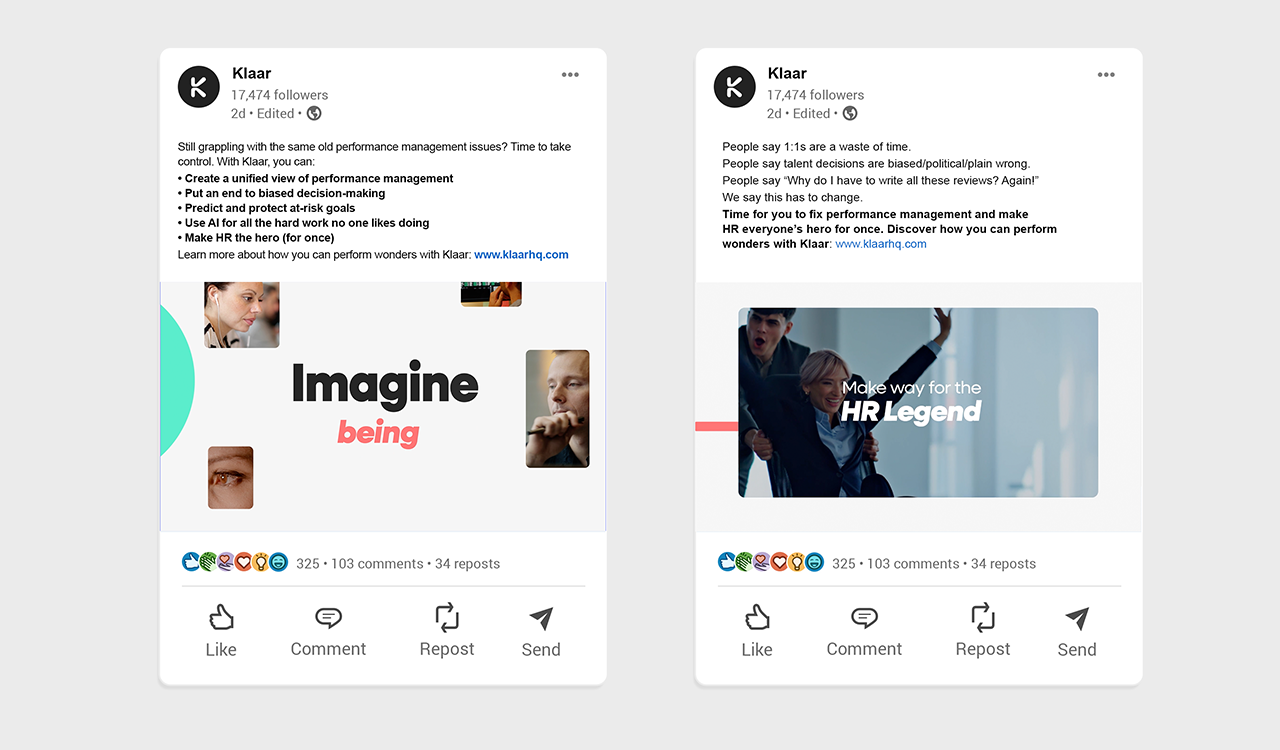View the reaction icons on the left post
1280x750 pixels.
click(235, 562)
